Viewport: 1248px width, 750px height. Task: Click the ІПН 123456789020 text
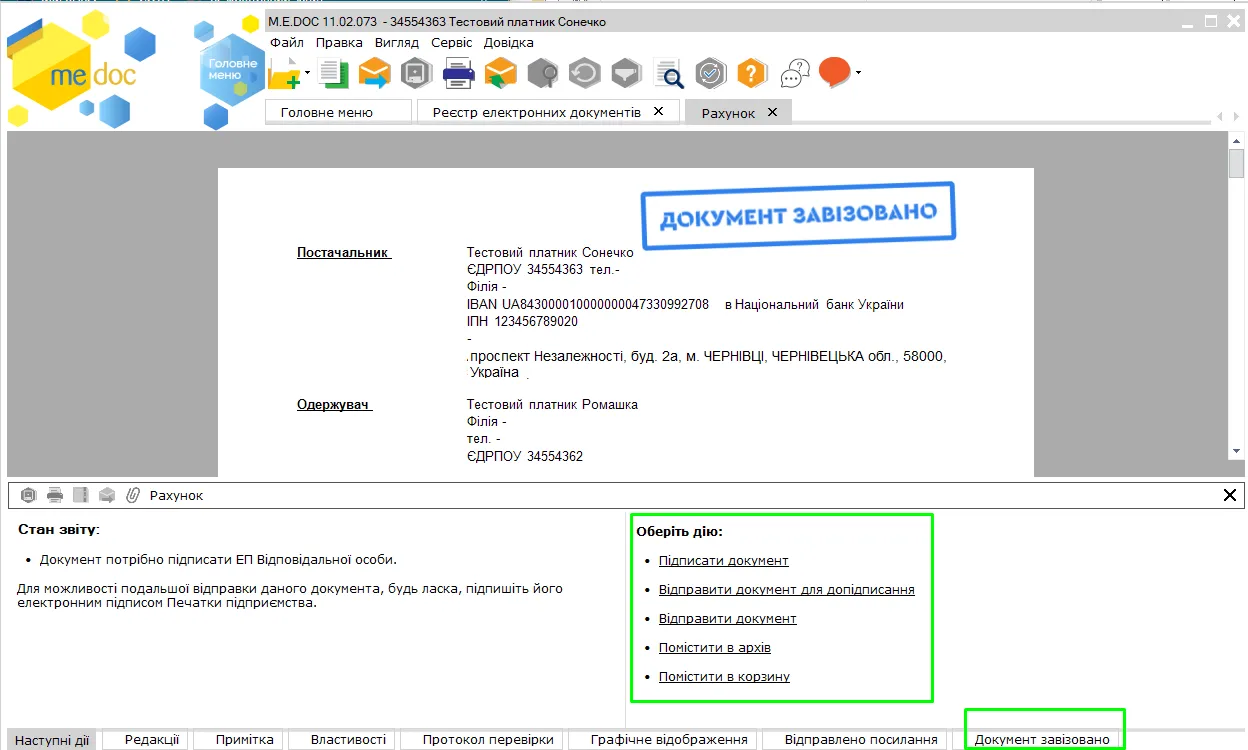[522, 322]
